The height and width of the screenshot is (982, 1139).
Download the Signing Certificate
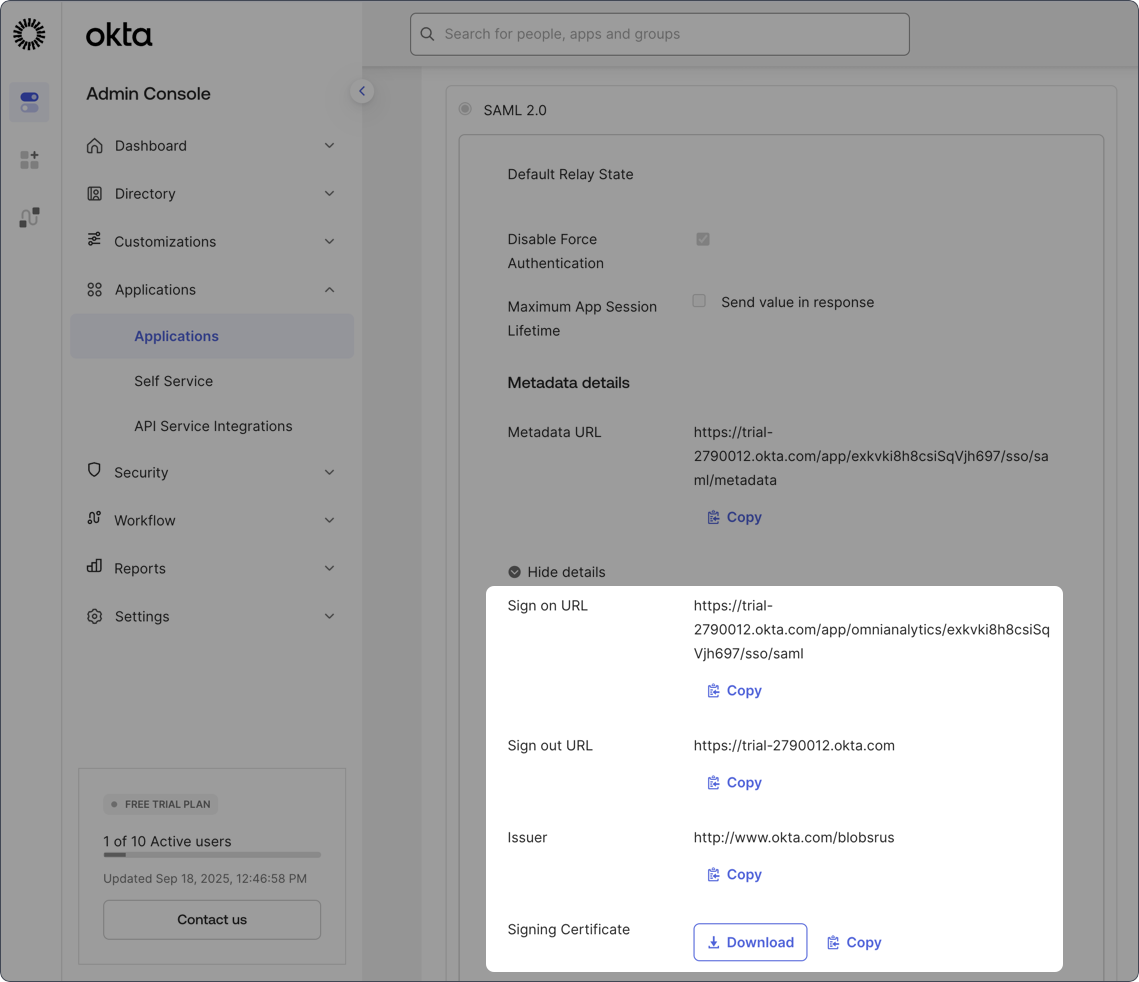pos(750,942)
